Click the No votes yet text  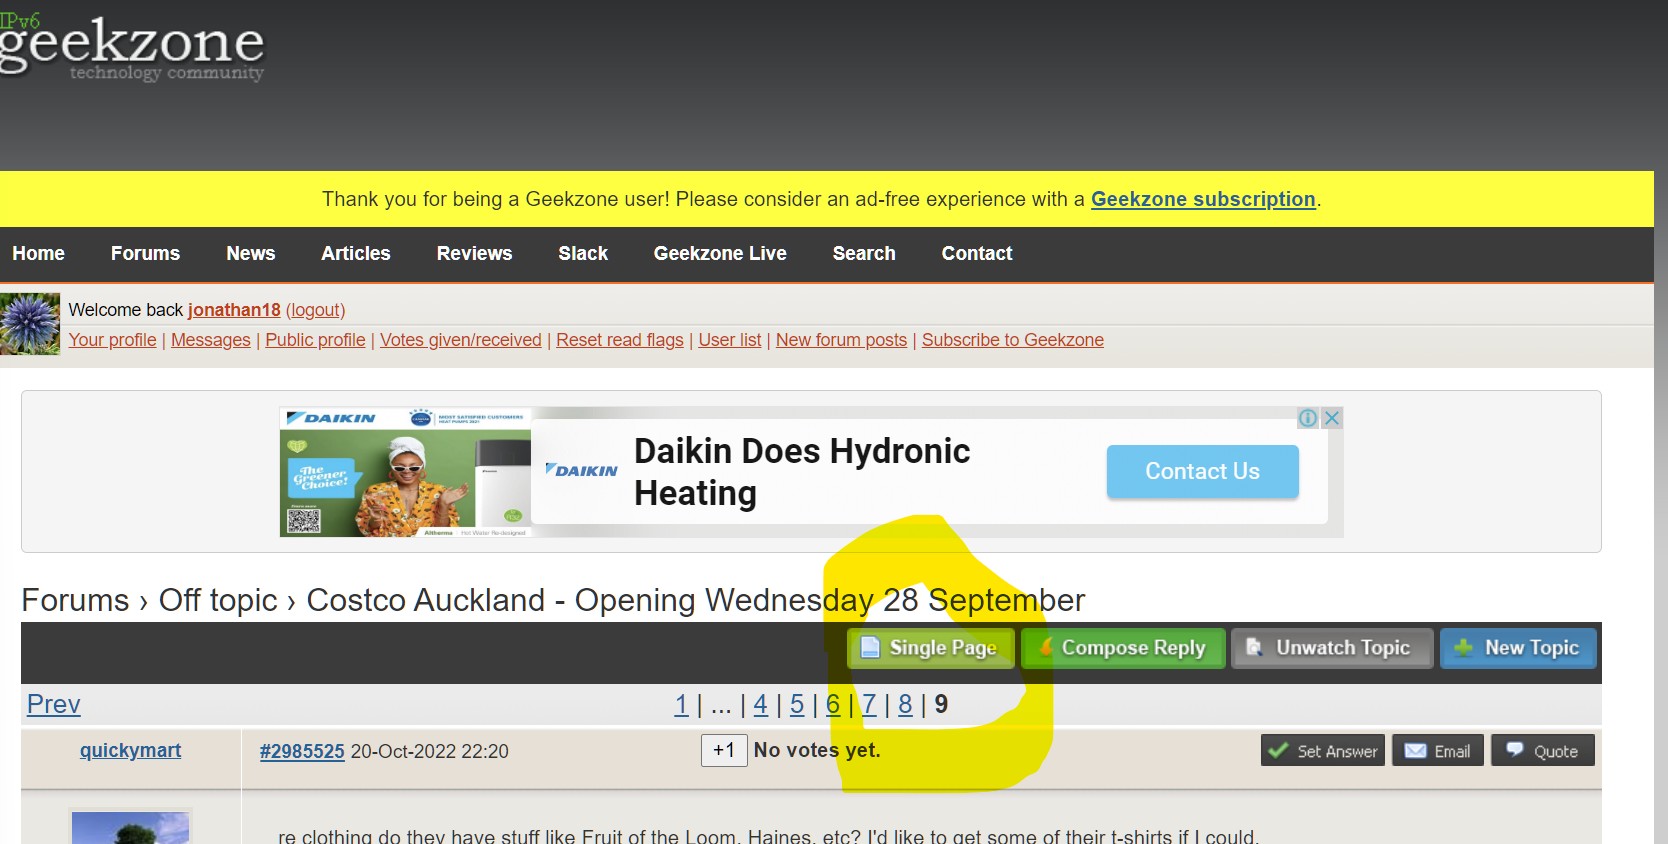click(x=817, y=750)
